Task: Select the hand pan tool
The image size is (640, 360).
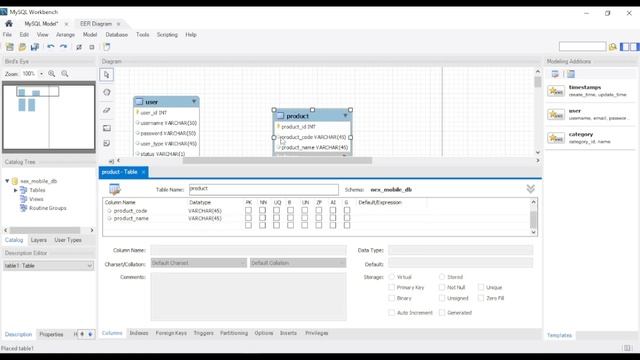Action: tap(107, 92)
